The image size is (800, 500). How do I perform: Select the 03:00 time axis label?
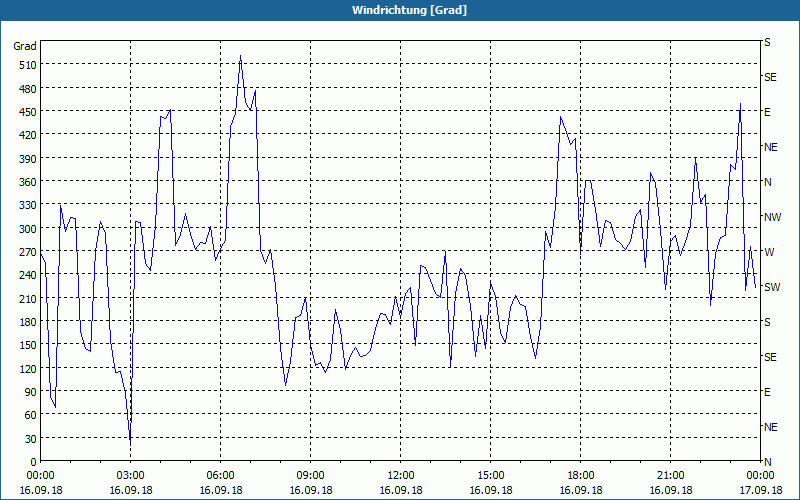coord(130,476)
